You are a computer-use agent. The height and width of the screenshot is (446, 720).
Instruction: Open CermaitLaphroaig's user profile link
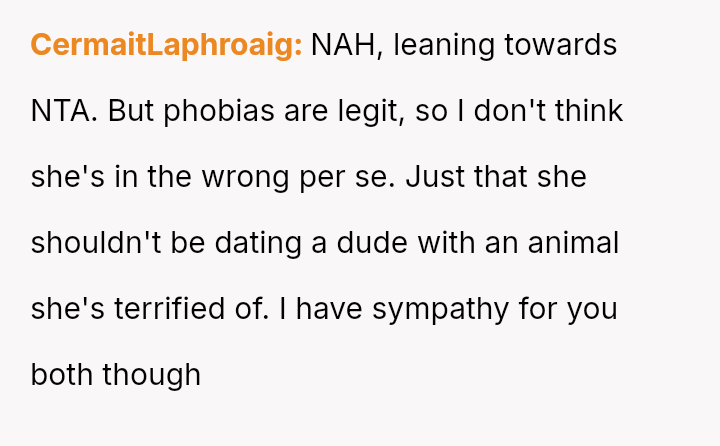[x=166, y=46]
